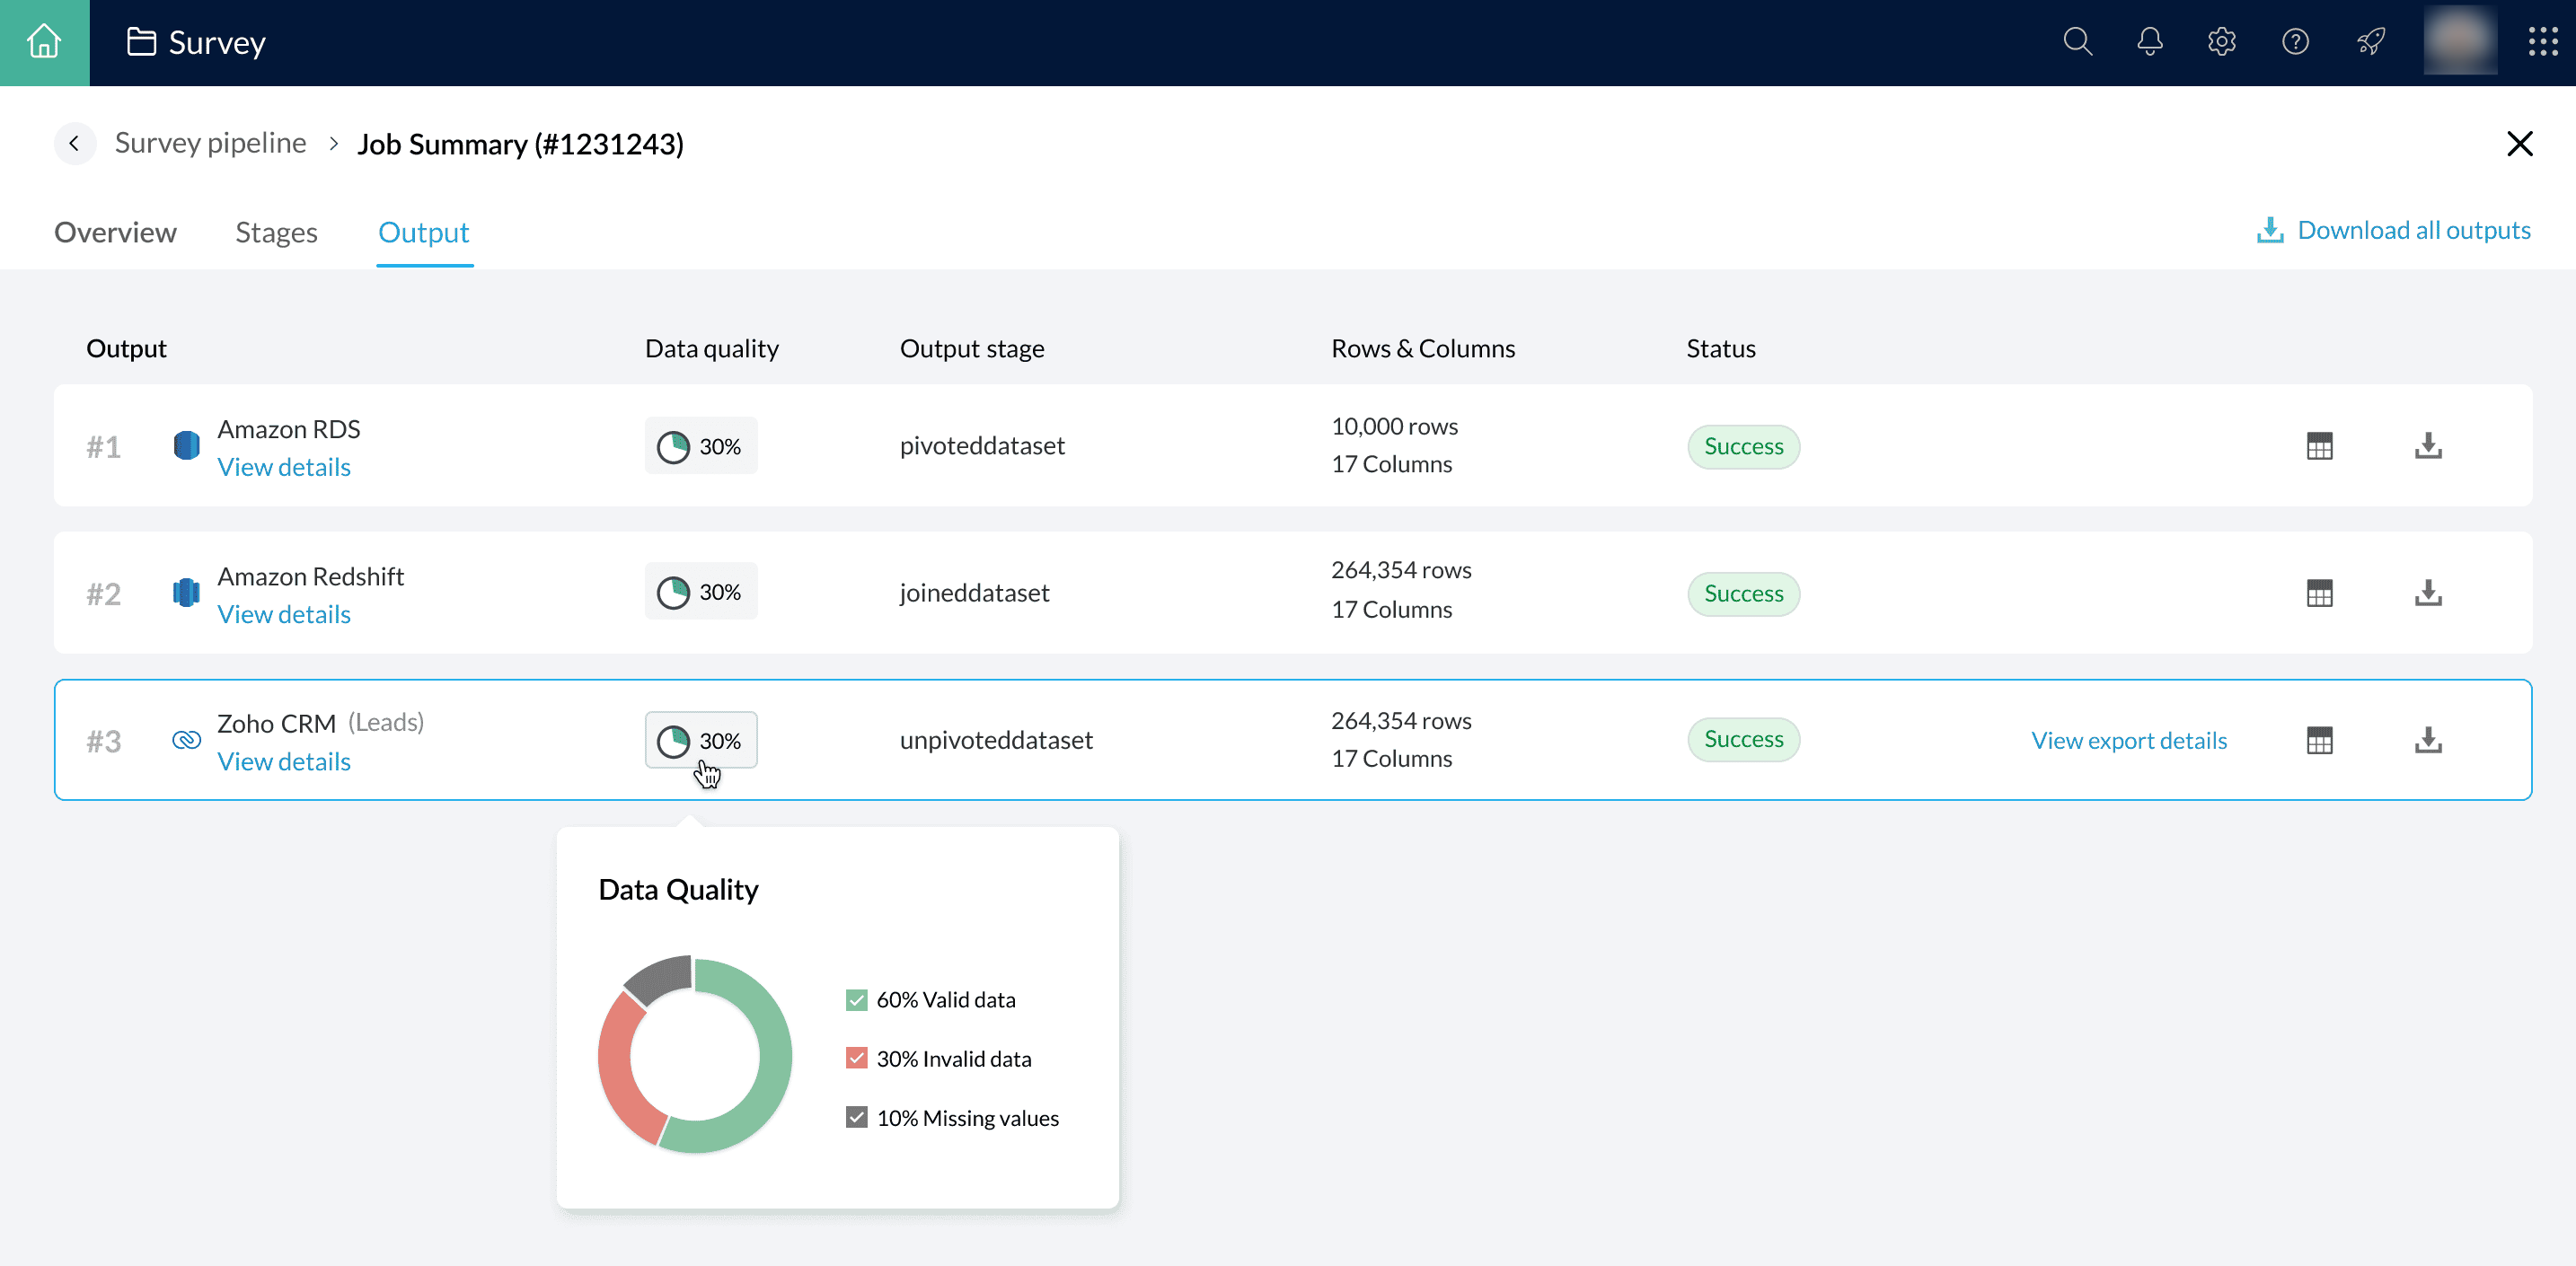Screen dimensions: 2576x1266
Task: Open View export details for Zoho CRM
Action: [x=2128, y=740]
